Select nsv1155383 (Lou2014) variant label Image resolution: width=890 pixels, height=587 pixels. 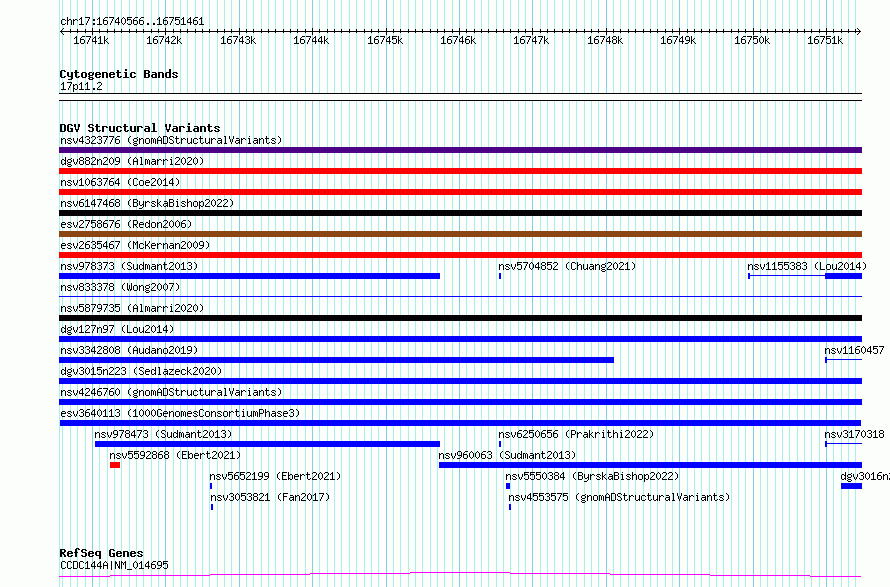point(807,266)
